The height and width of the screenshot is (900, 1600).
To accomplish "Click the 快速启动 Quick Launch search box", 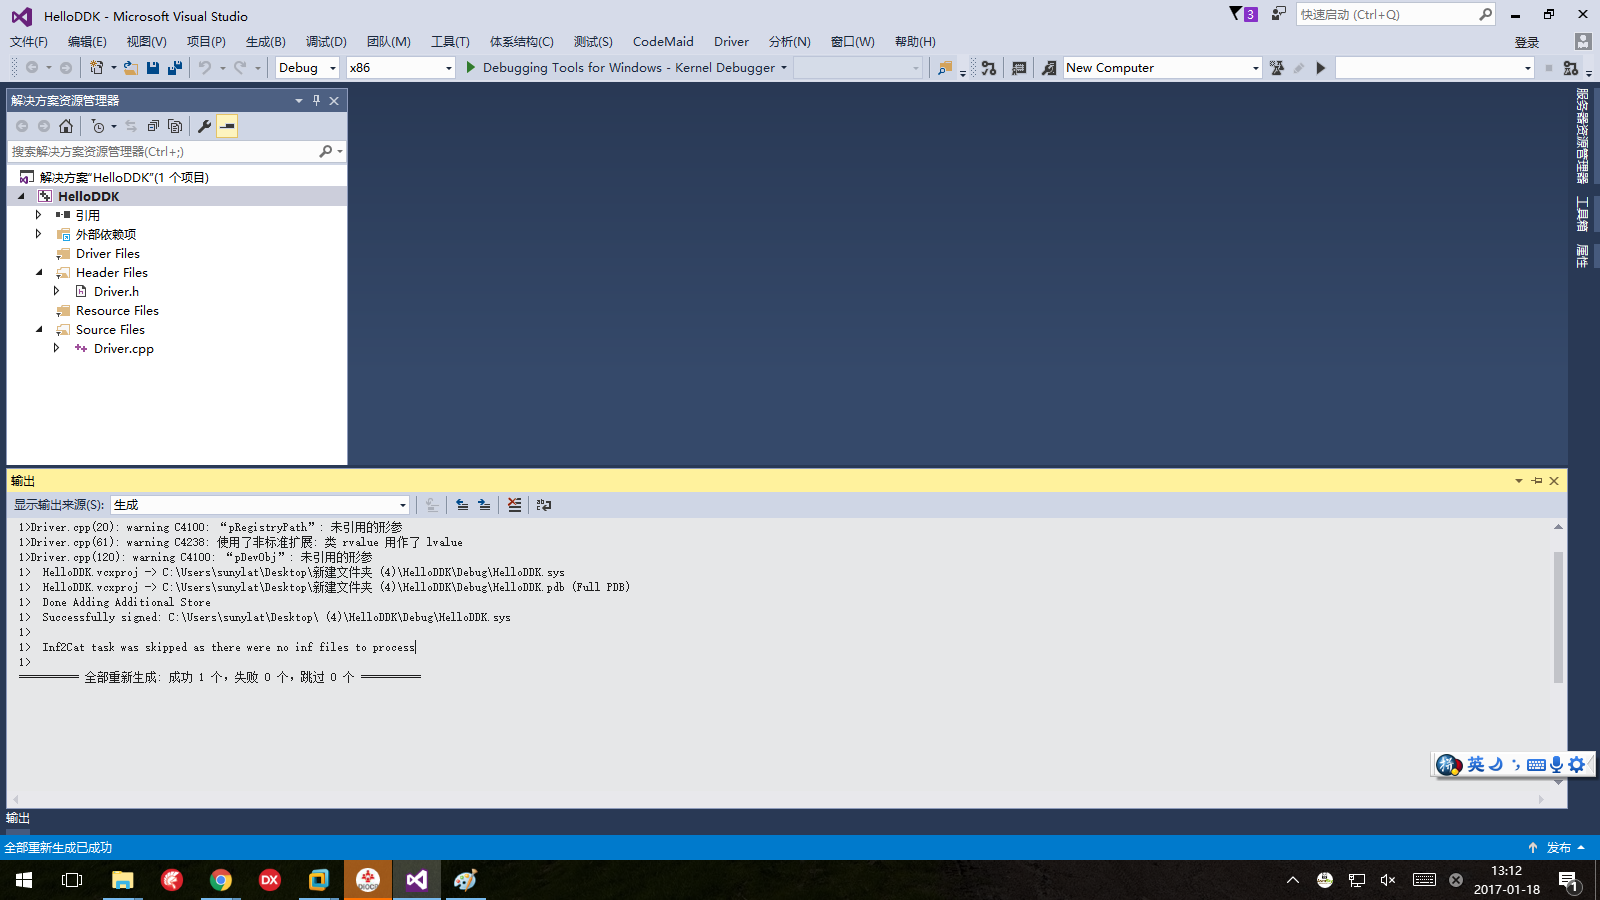I will (x=1386, y=14).
